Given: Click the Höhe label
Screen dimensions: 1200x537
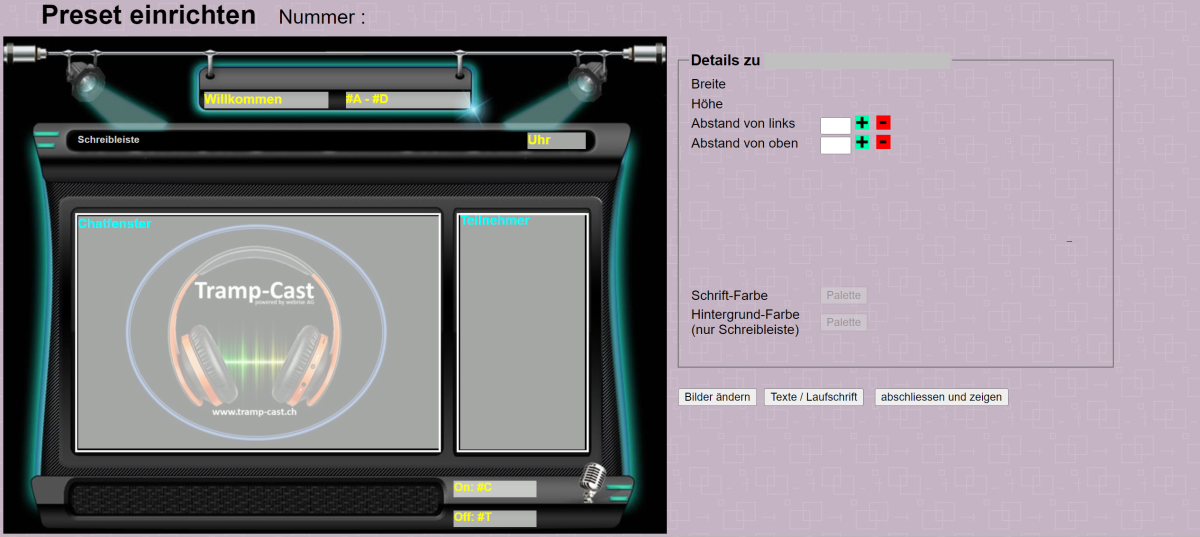Looking at the screenshot, I should [706, 104].
